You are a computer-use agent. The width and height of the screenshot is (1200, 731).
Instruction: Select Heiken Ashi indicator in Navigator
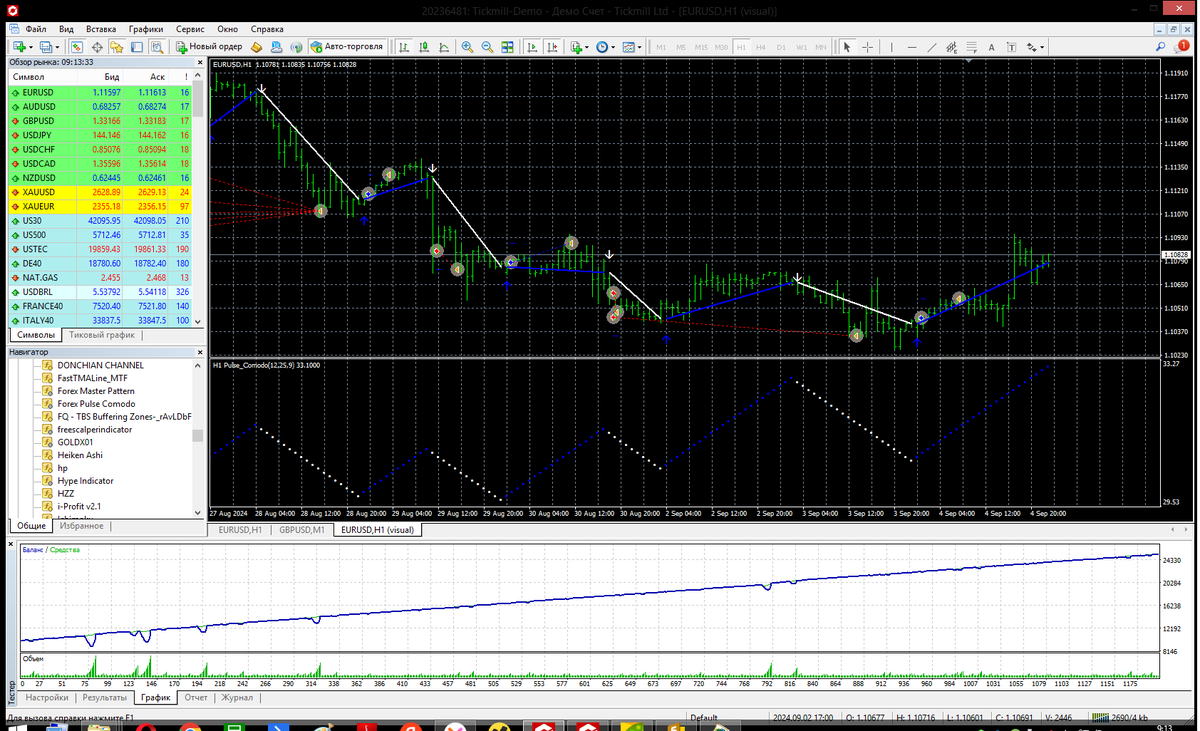point(79,455)
